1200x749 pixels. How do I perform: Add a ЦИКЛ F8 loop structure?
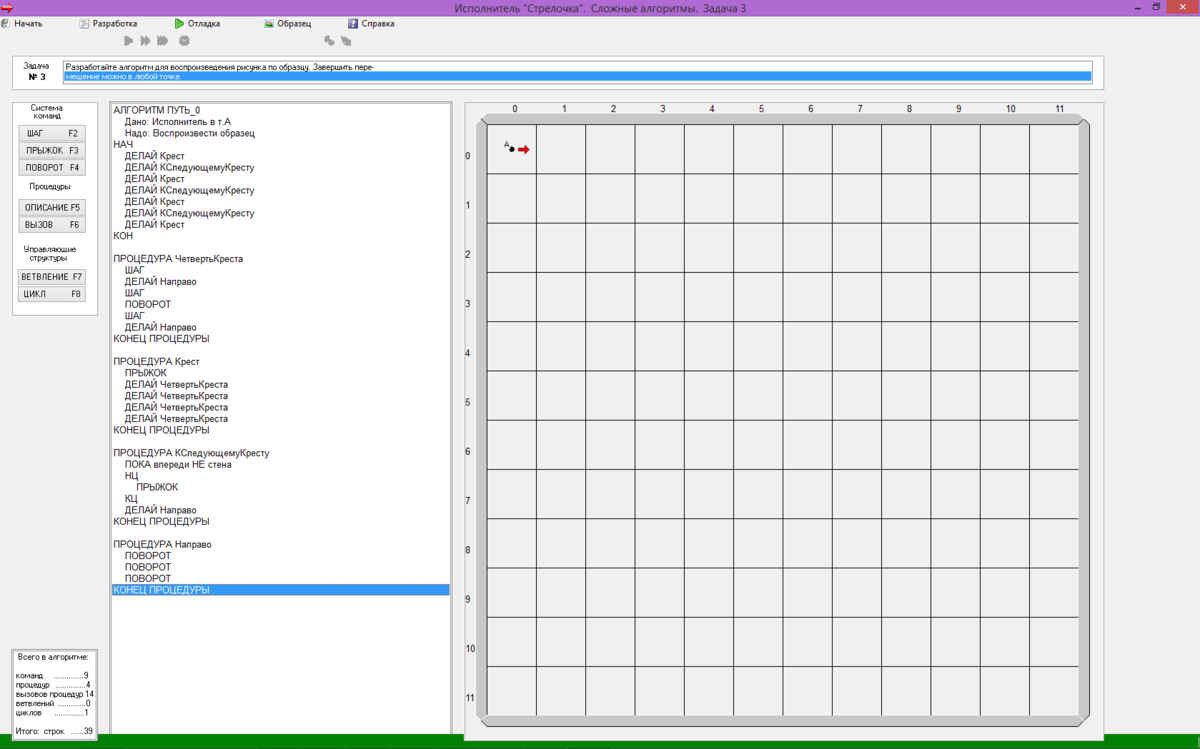[52, 295]
